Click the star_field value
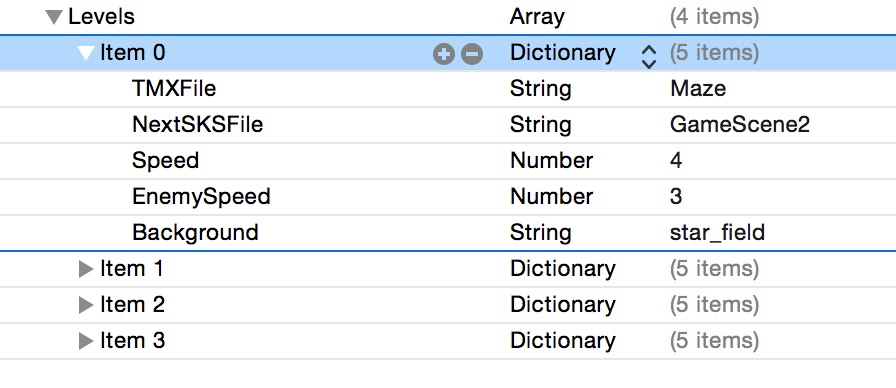The image size is (896, 388). click(x=717, y=233)
